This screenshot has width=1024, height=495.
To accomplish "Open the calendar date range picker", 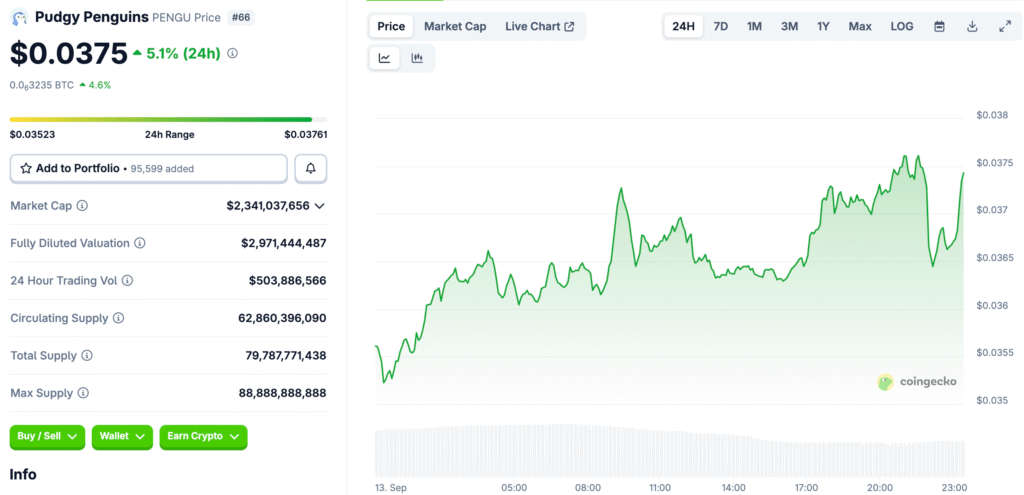I will pos(939,27).
